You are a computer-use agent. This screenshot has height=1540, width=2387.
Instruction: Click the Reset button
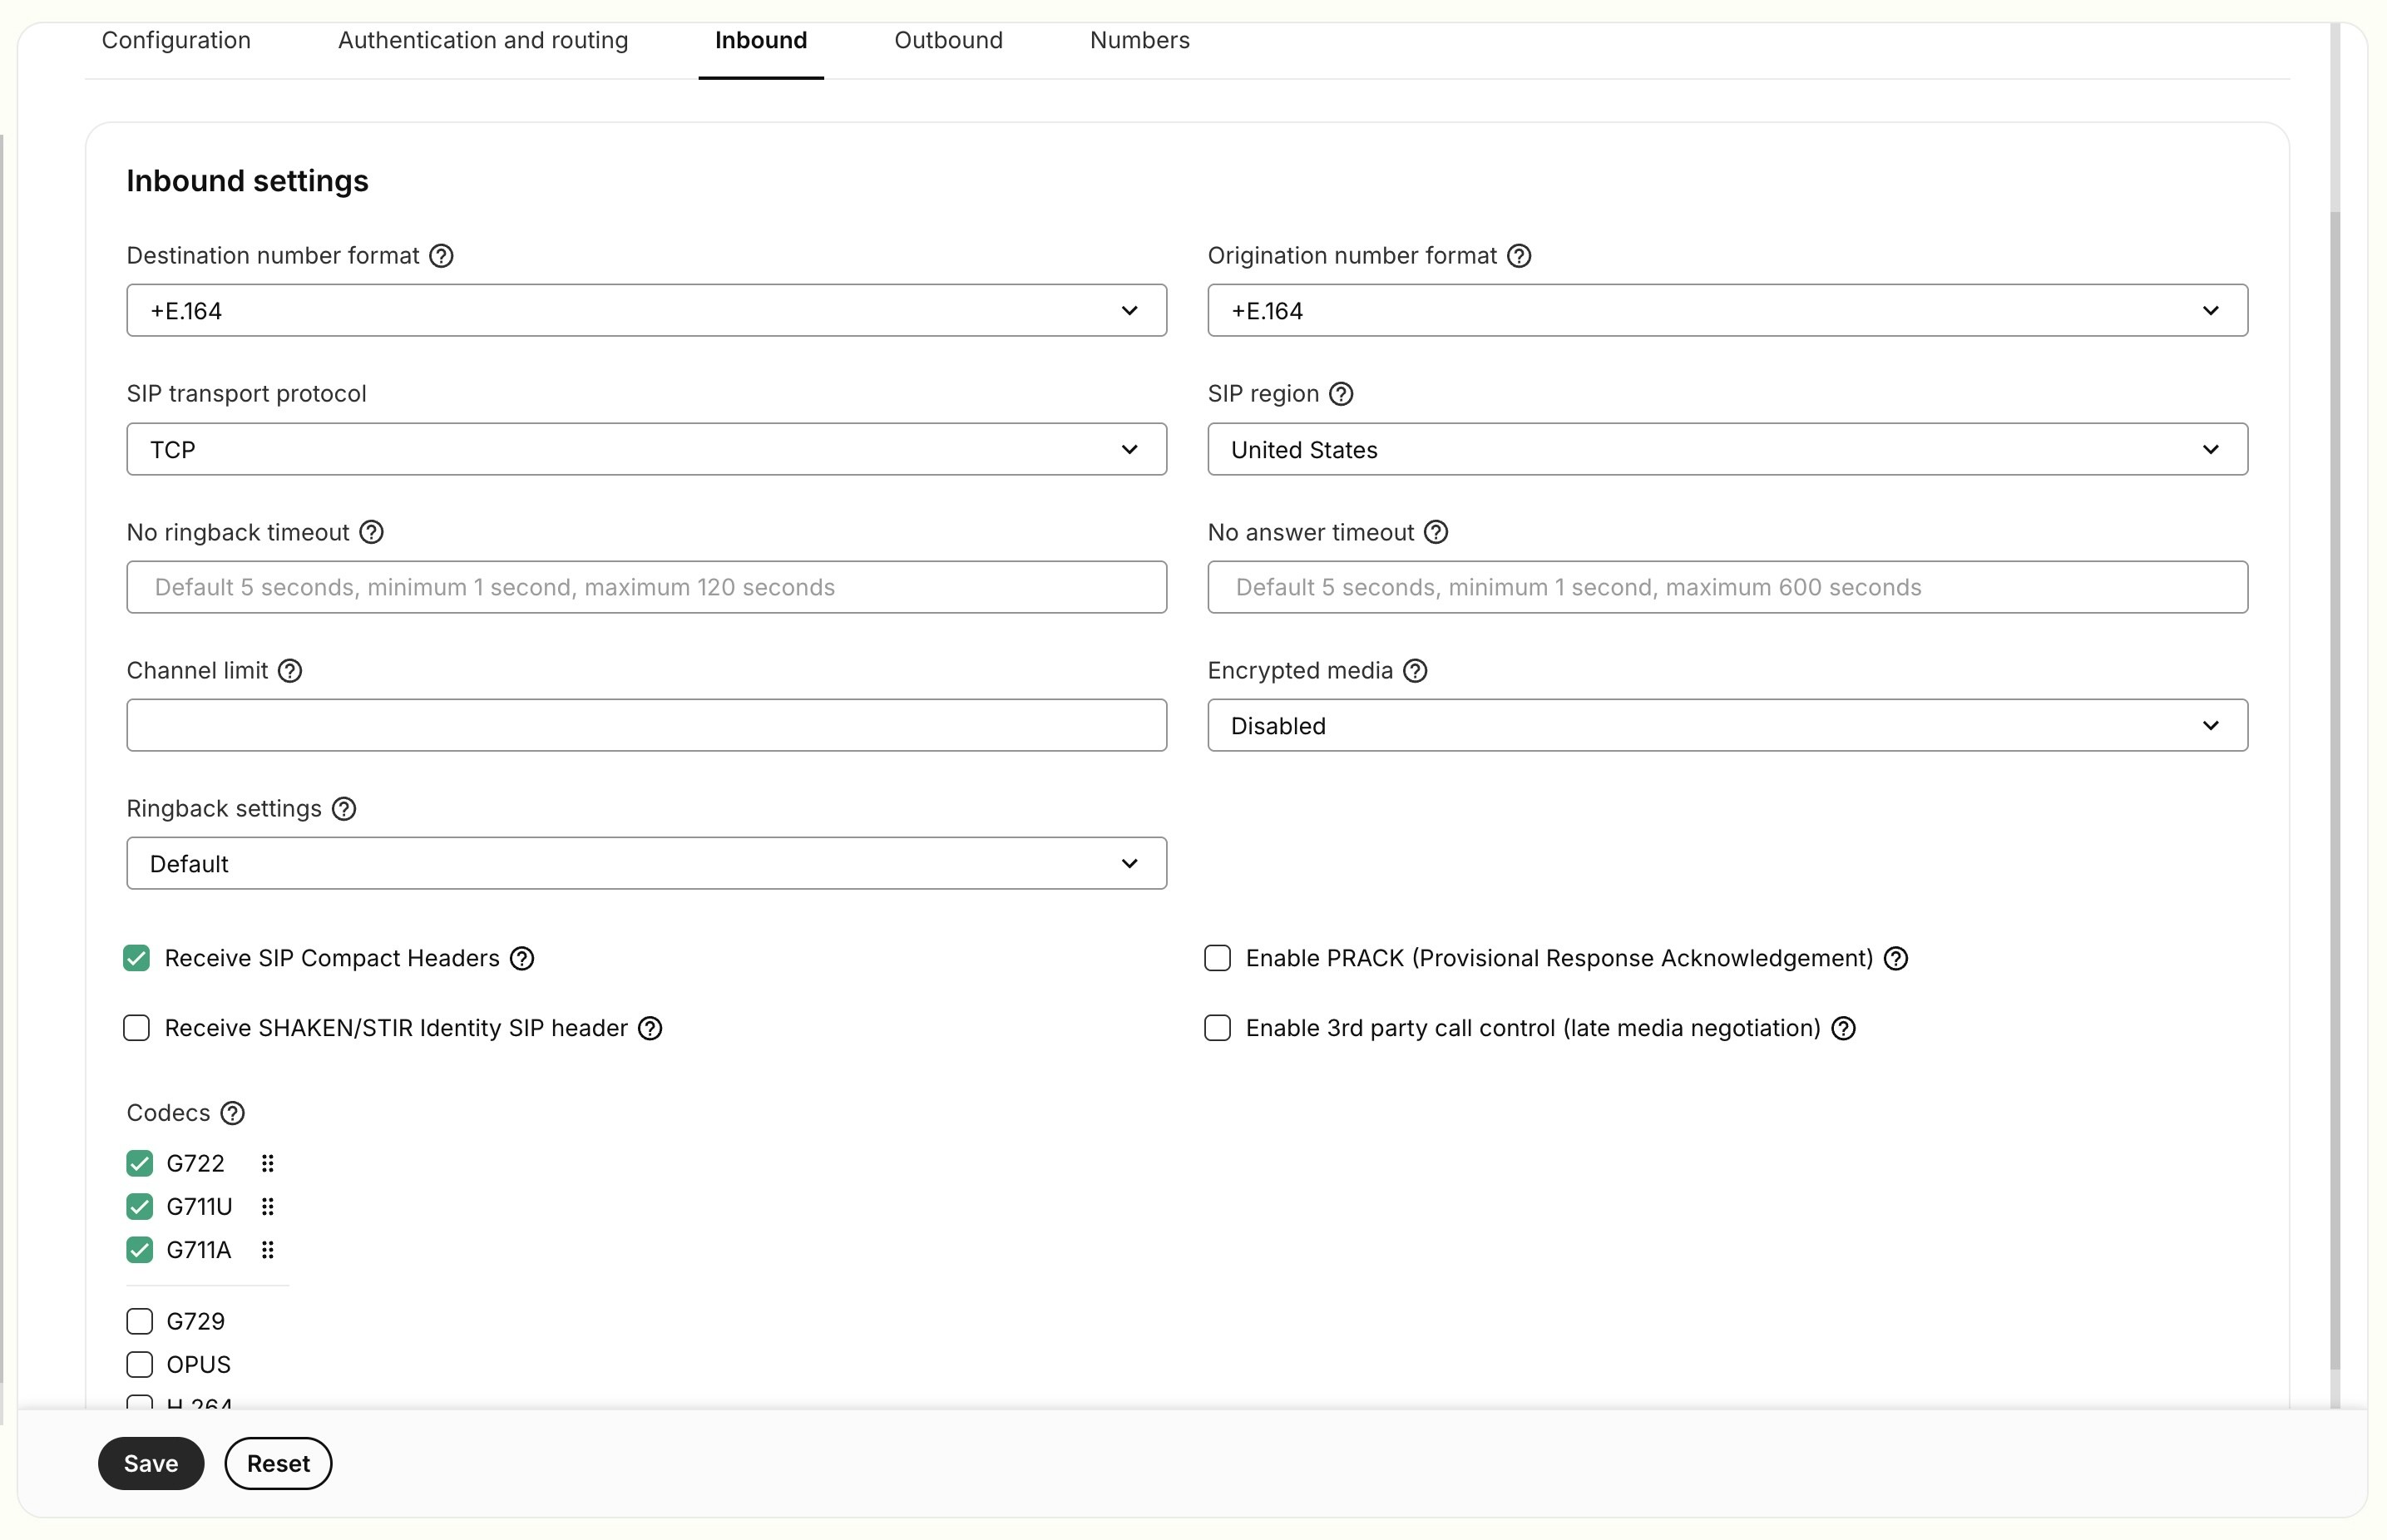[278, 1463]
